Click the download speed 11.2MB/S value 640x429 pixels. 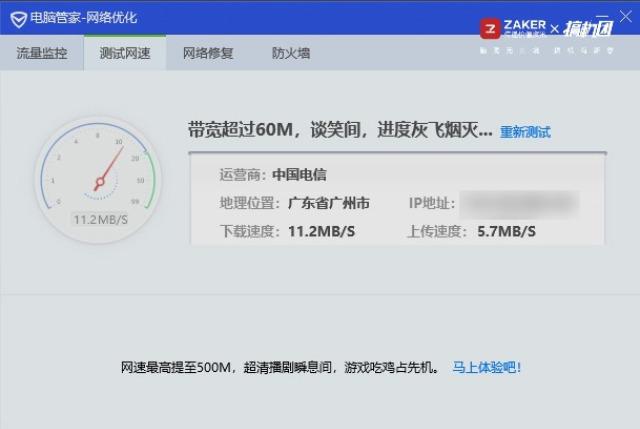[322, 231]
